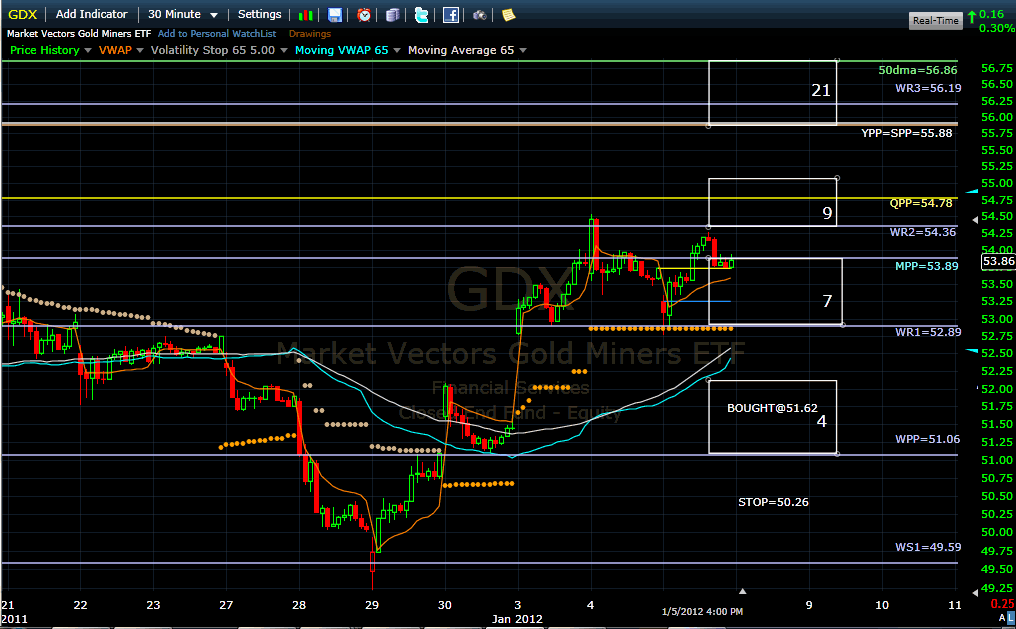1016x629 pixels.
Task: Select the MPP=53.89 label
Action: [x=927, y=266]
